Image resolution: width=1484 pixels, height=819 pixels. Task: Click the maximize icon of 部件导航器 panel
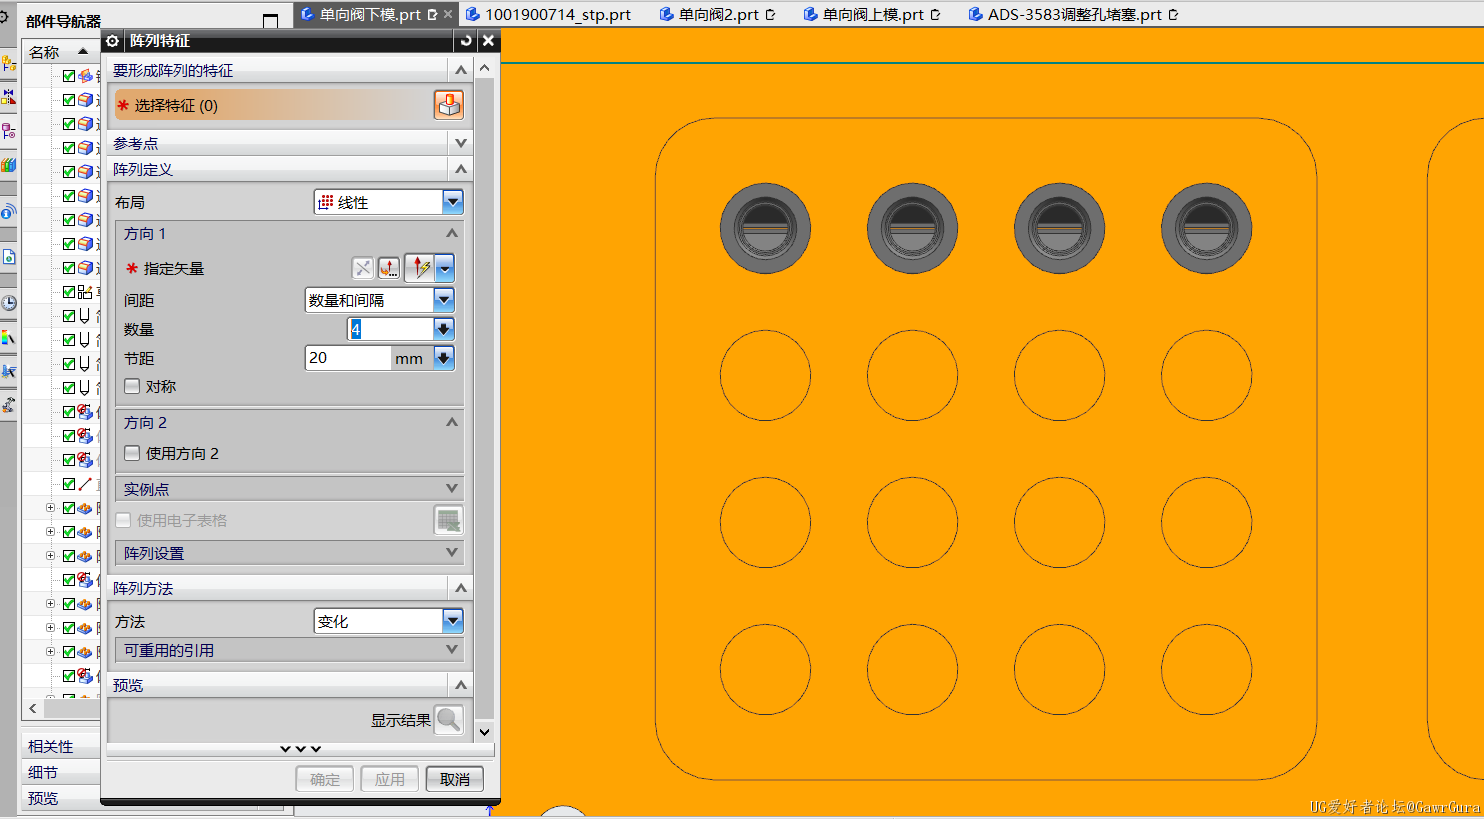[270, 20]
